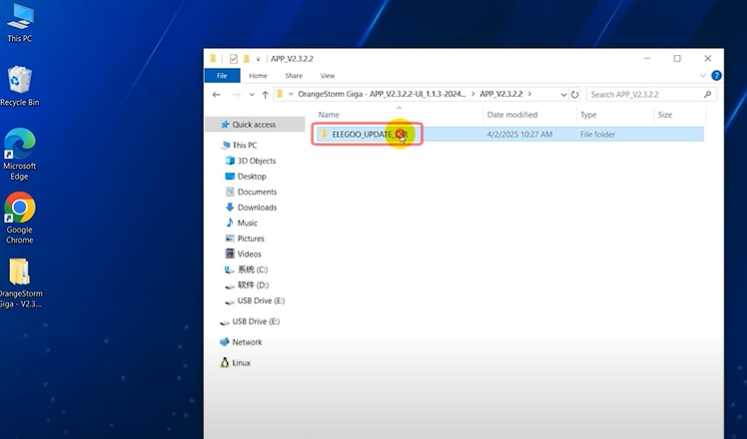
Task: Go back to the previous folder
Action: click(x=218, y=94)
